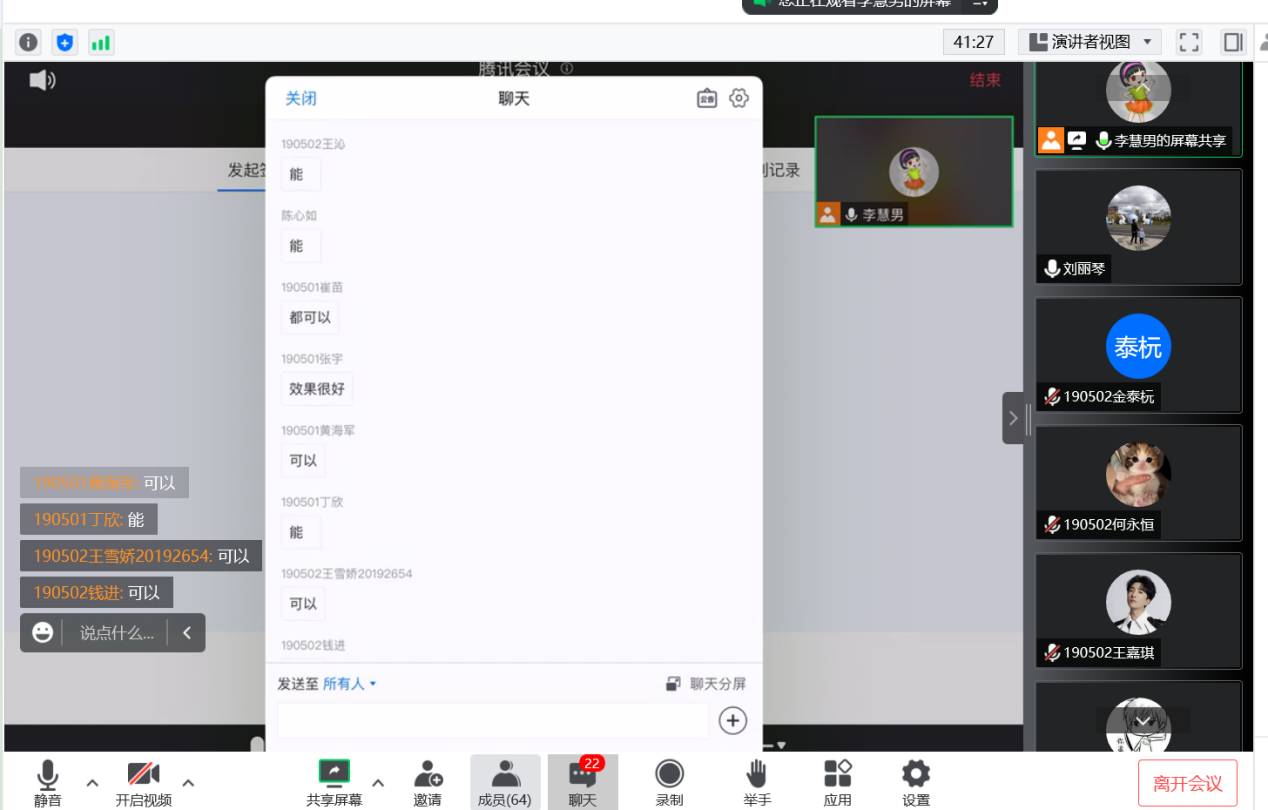Expand the arrow next to 共享屏幕
Viewport: 1268px width, 810px height.
pos(378,782)
